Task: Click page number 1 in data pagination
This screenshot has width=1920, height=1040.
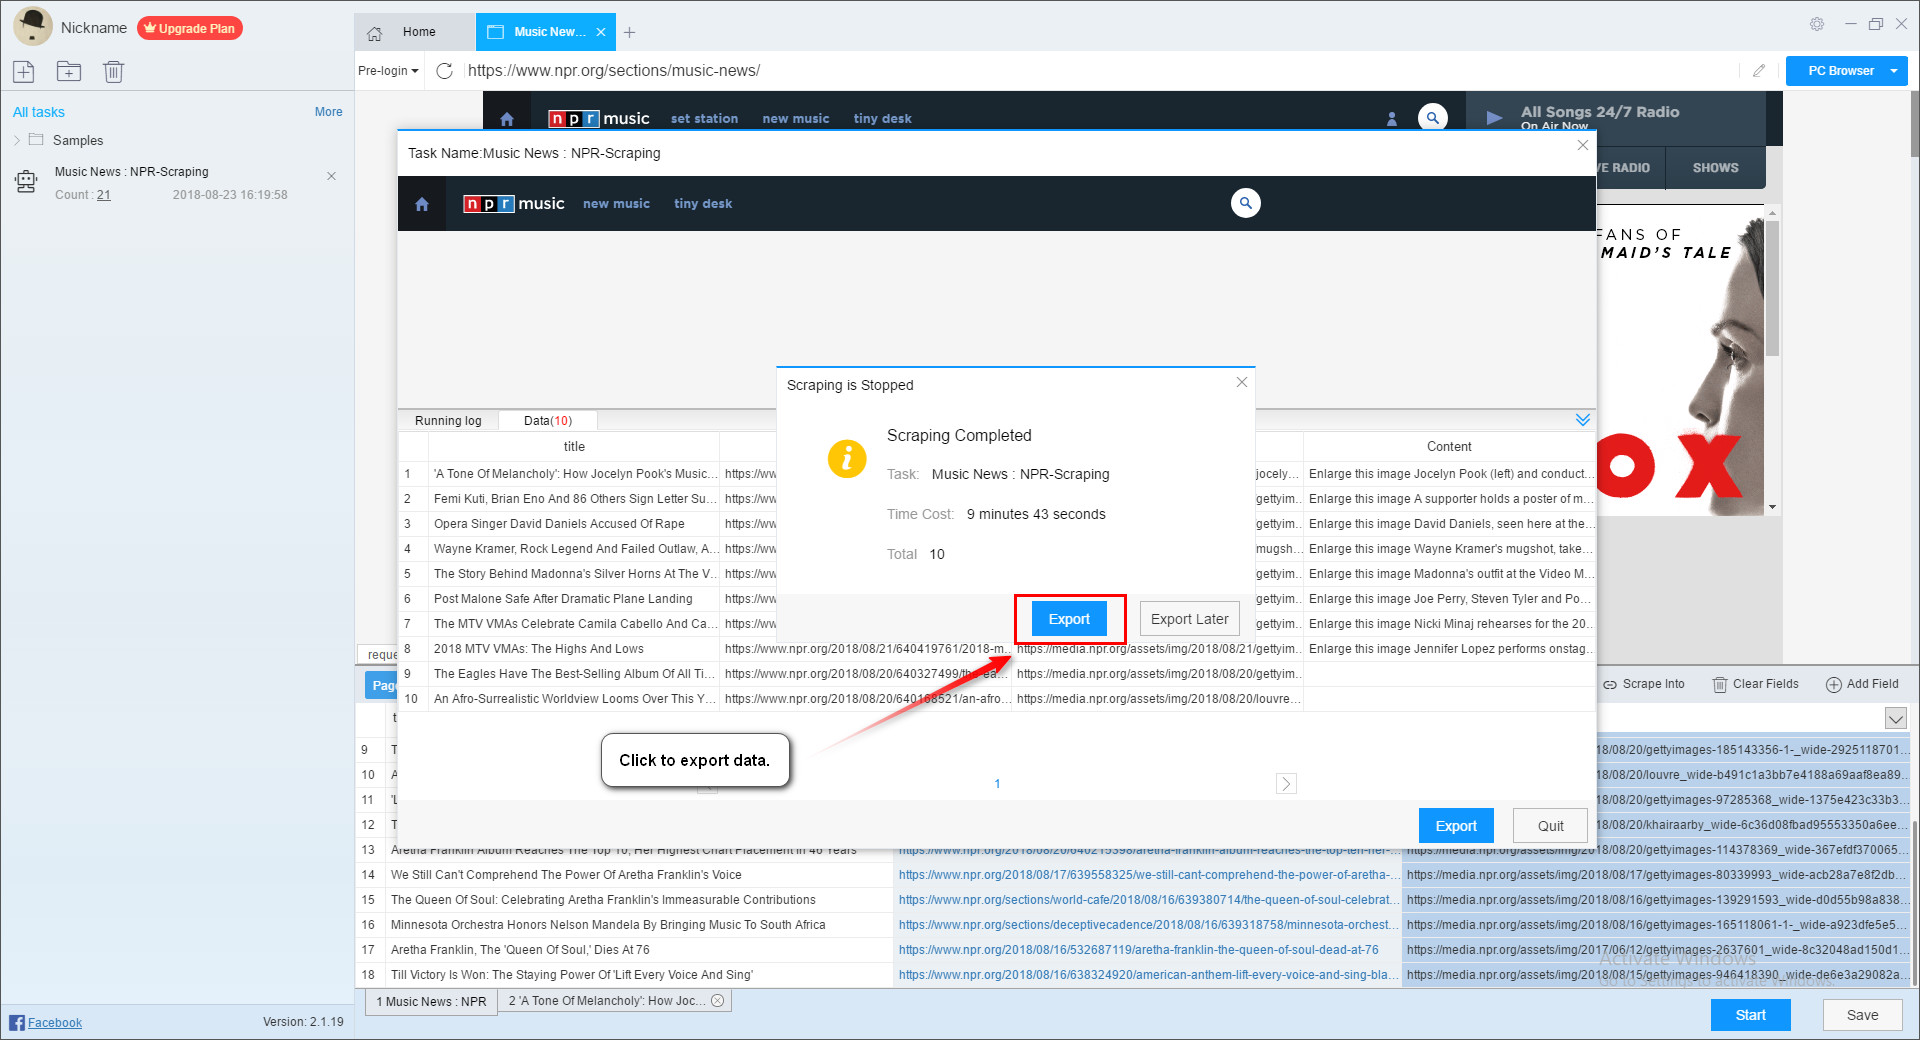Action: pyautogui.click(x=997, y=784)
